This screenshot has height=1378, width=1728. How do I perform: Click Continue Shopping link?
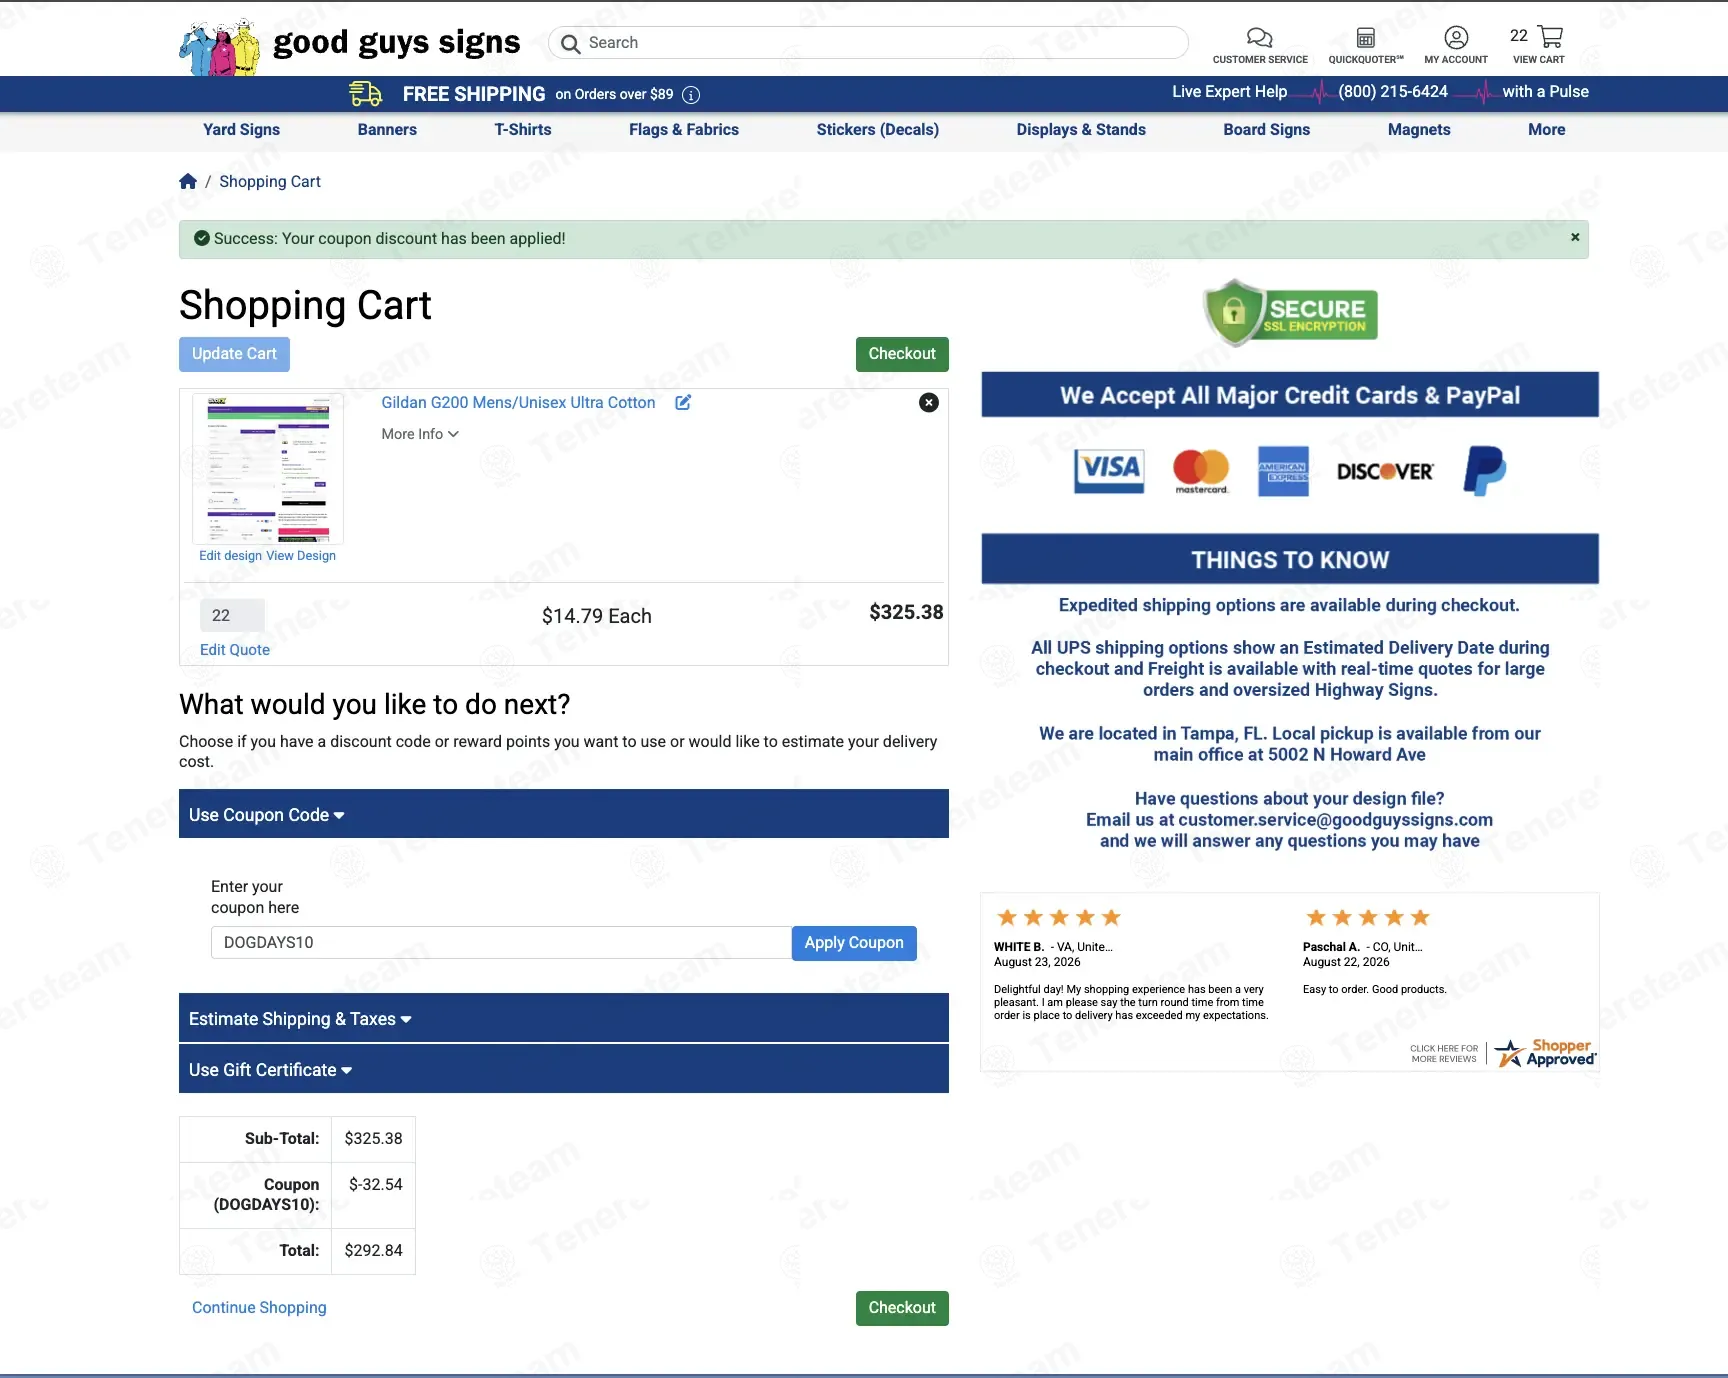(259, 1308)
